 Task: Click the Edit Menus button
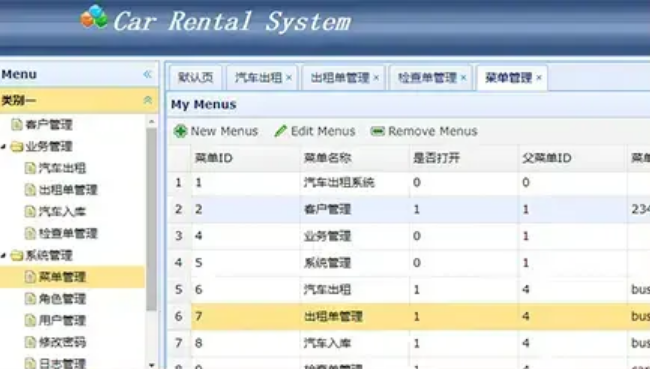pyautogui.click(x=315, y=131)
